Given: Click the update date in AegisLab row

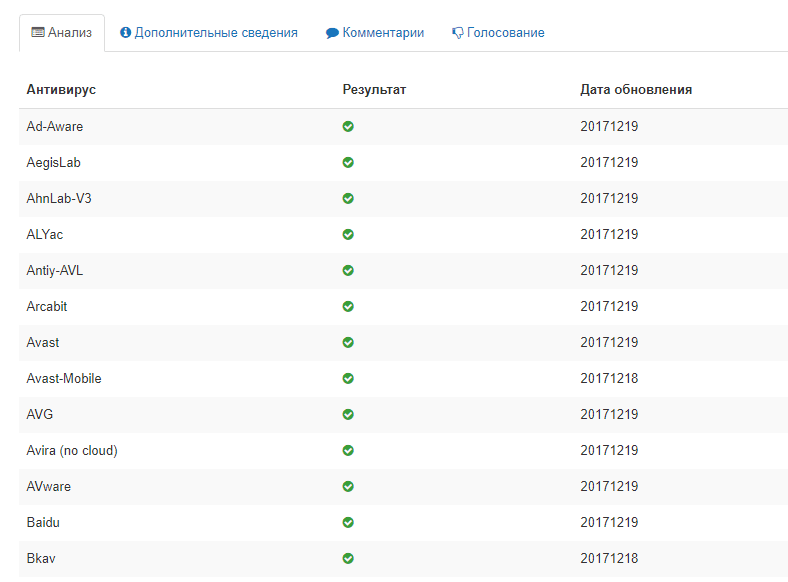Looking at the screenshot, I should click(609, 162).
